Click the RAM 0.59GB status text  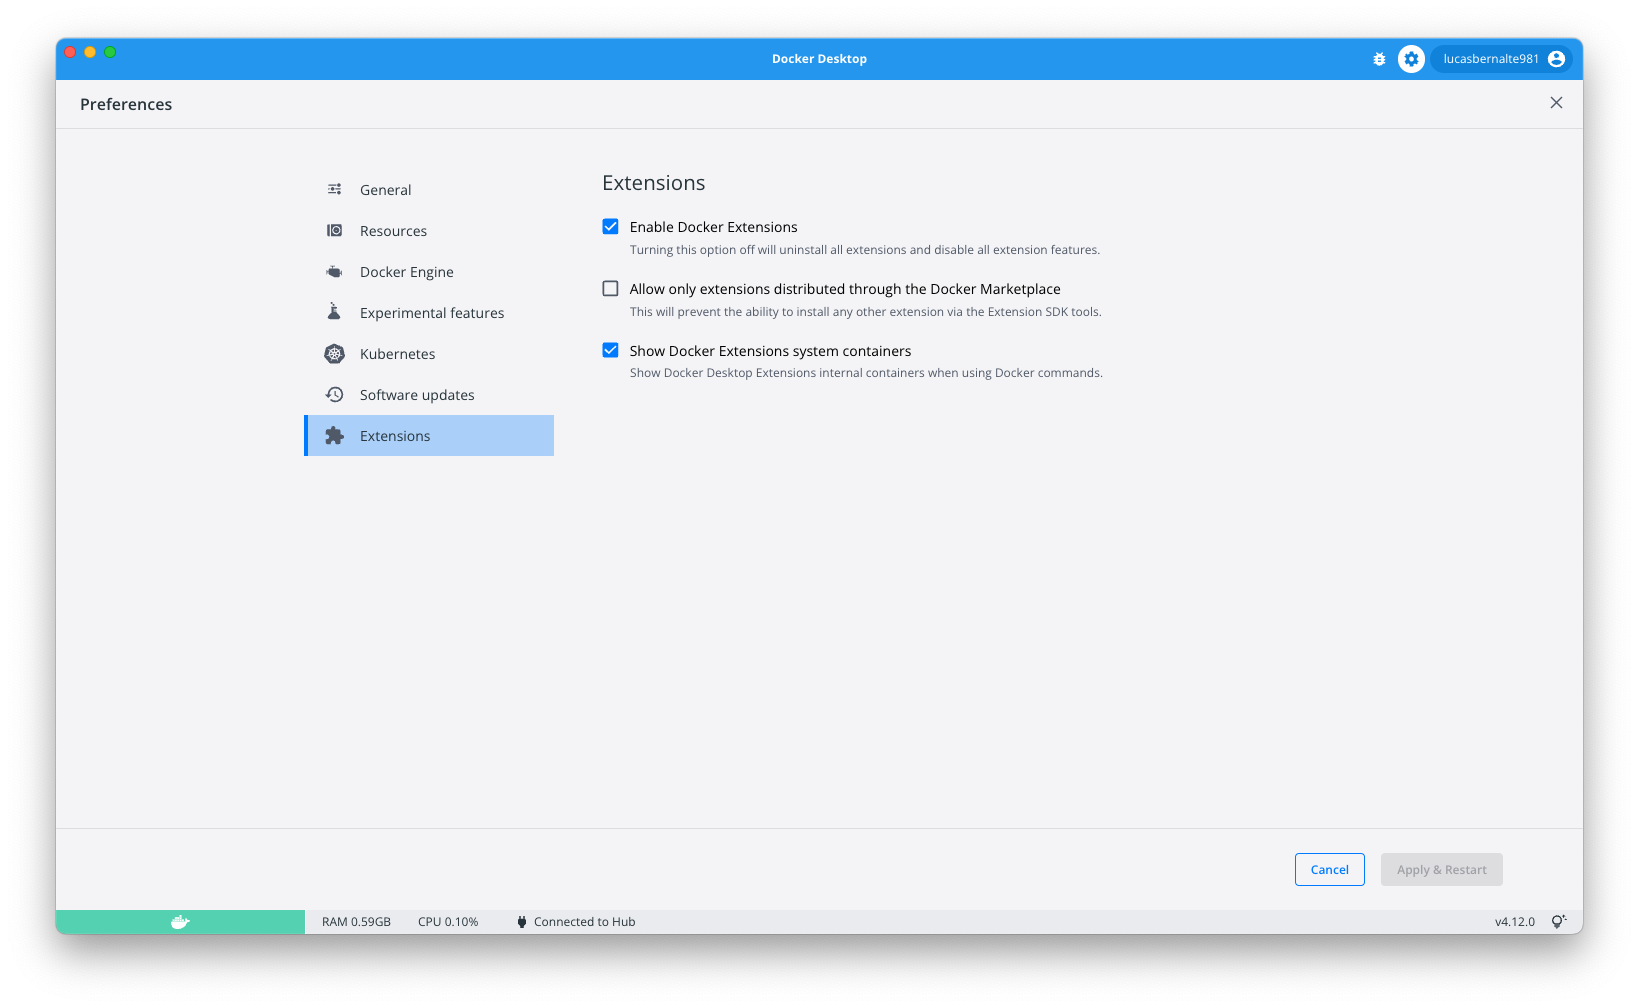point(356,922)
